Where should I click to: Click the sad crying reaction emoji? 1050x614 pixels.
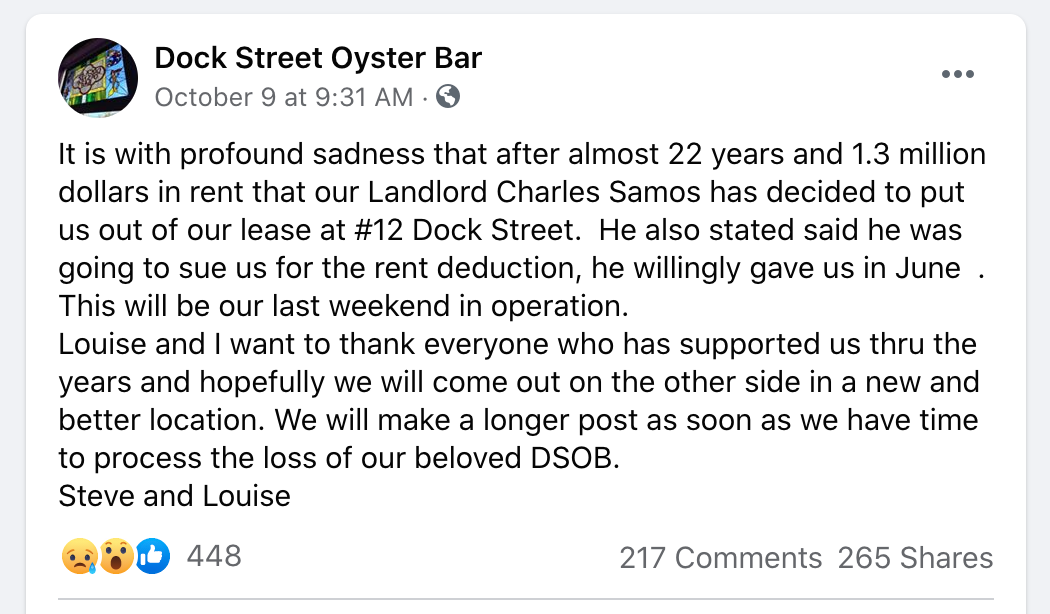[78, 556]
